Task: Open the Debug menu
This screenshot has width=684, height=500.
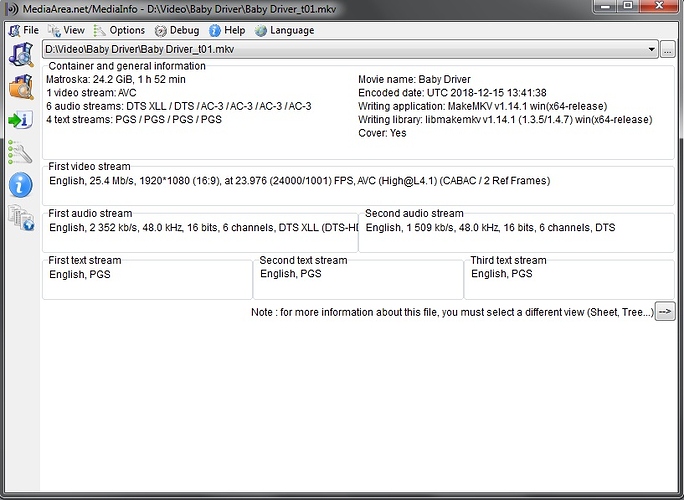Action: (x=177, y=30)
